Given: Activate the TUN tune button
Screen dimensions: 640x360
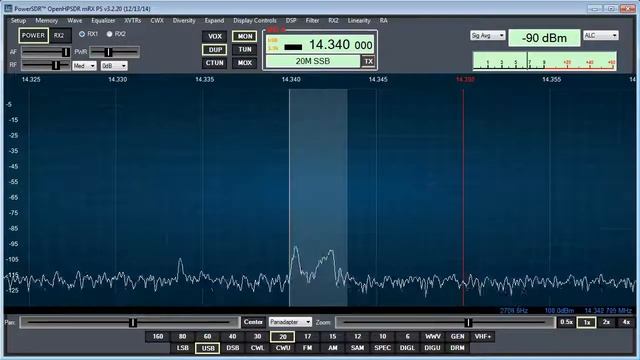Looking at the screenshot, I should point(244,50).
